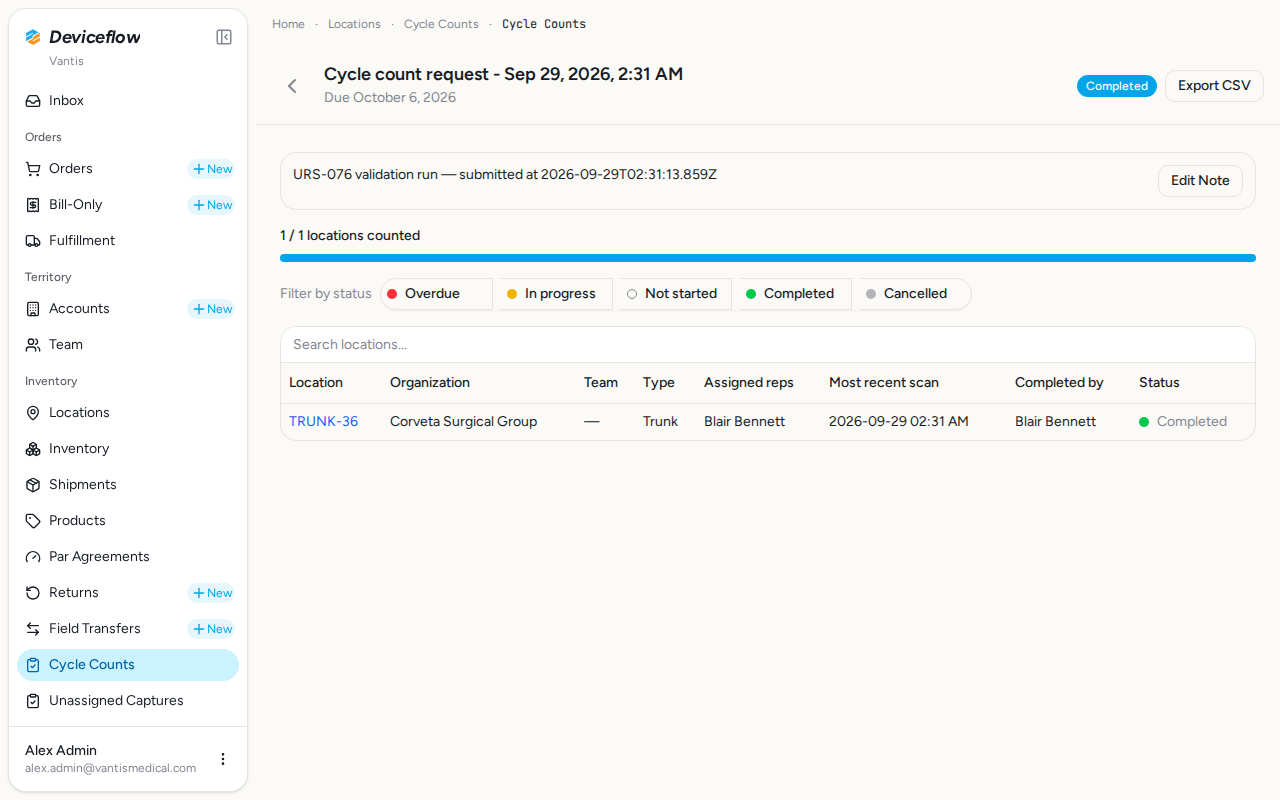Click the Edit Note button
The width and height of the screenshot is (1280, 800).
tap(1200, 181)
